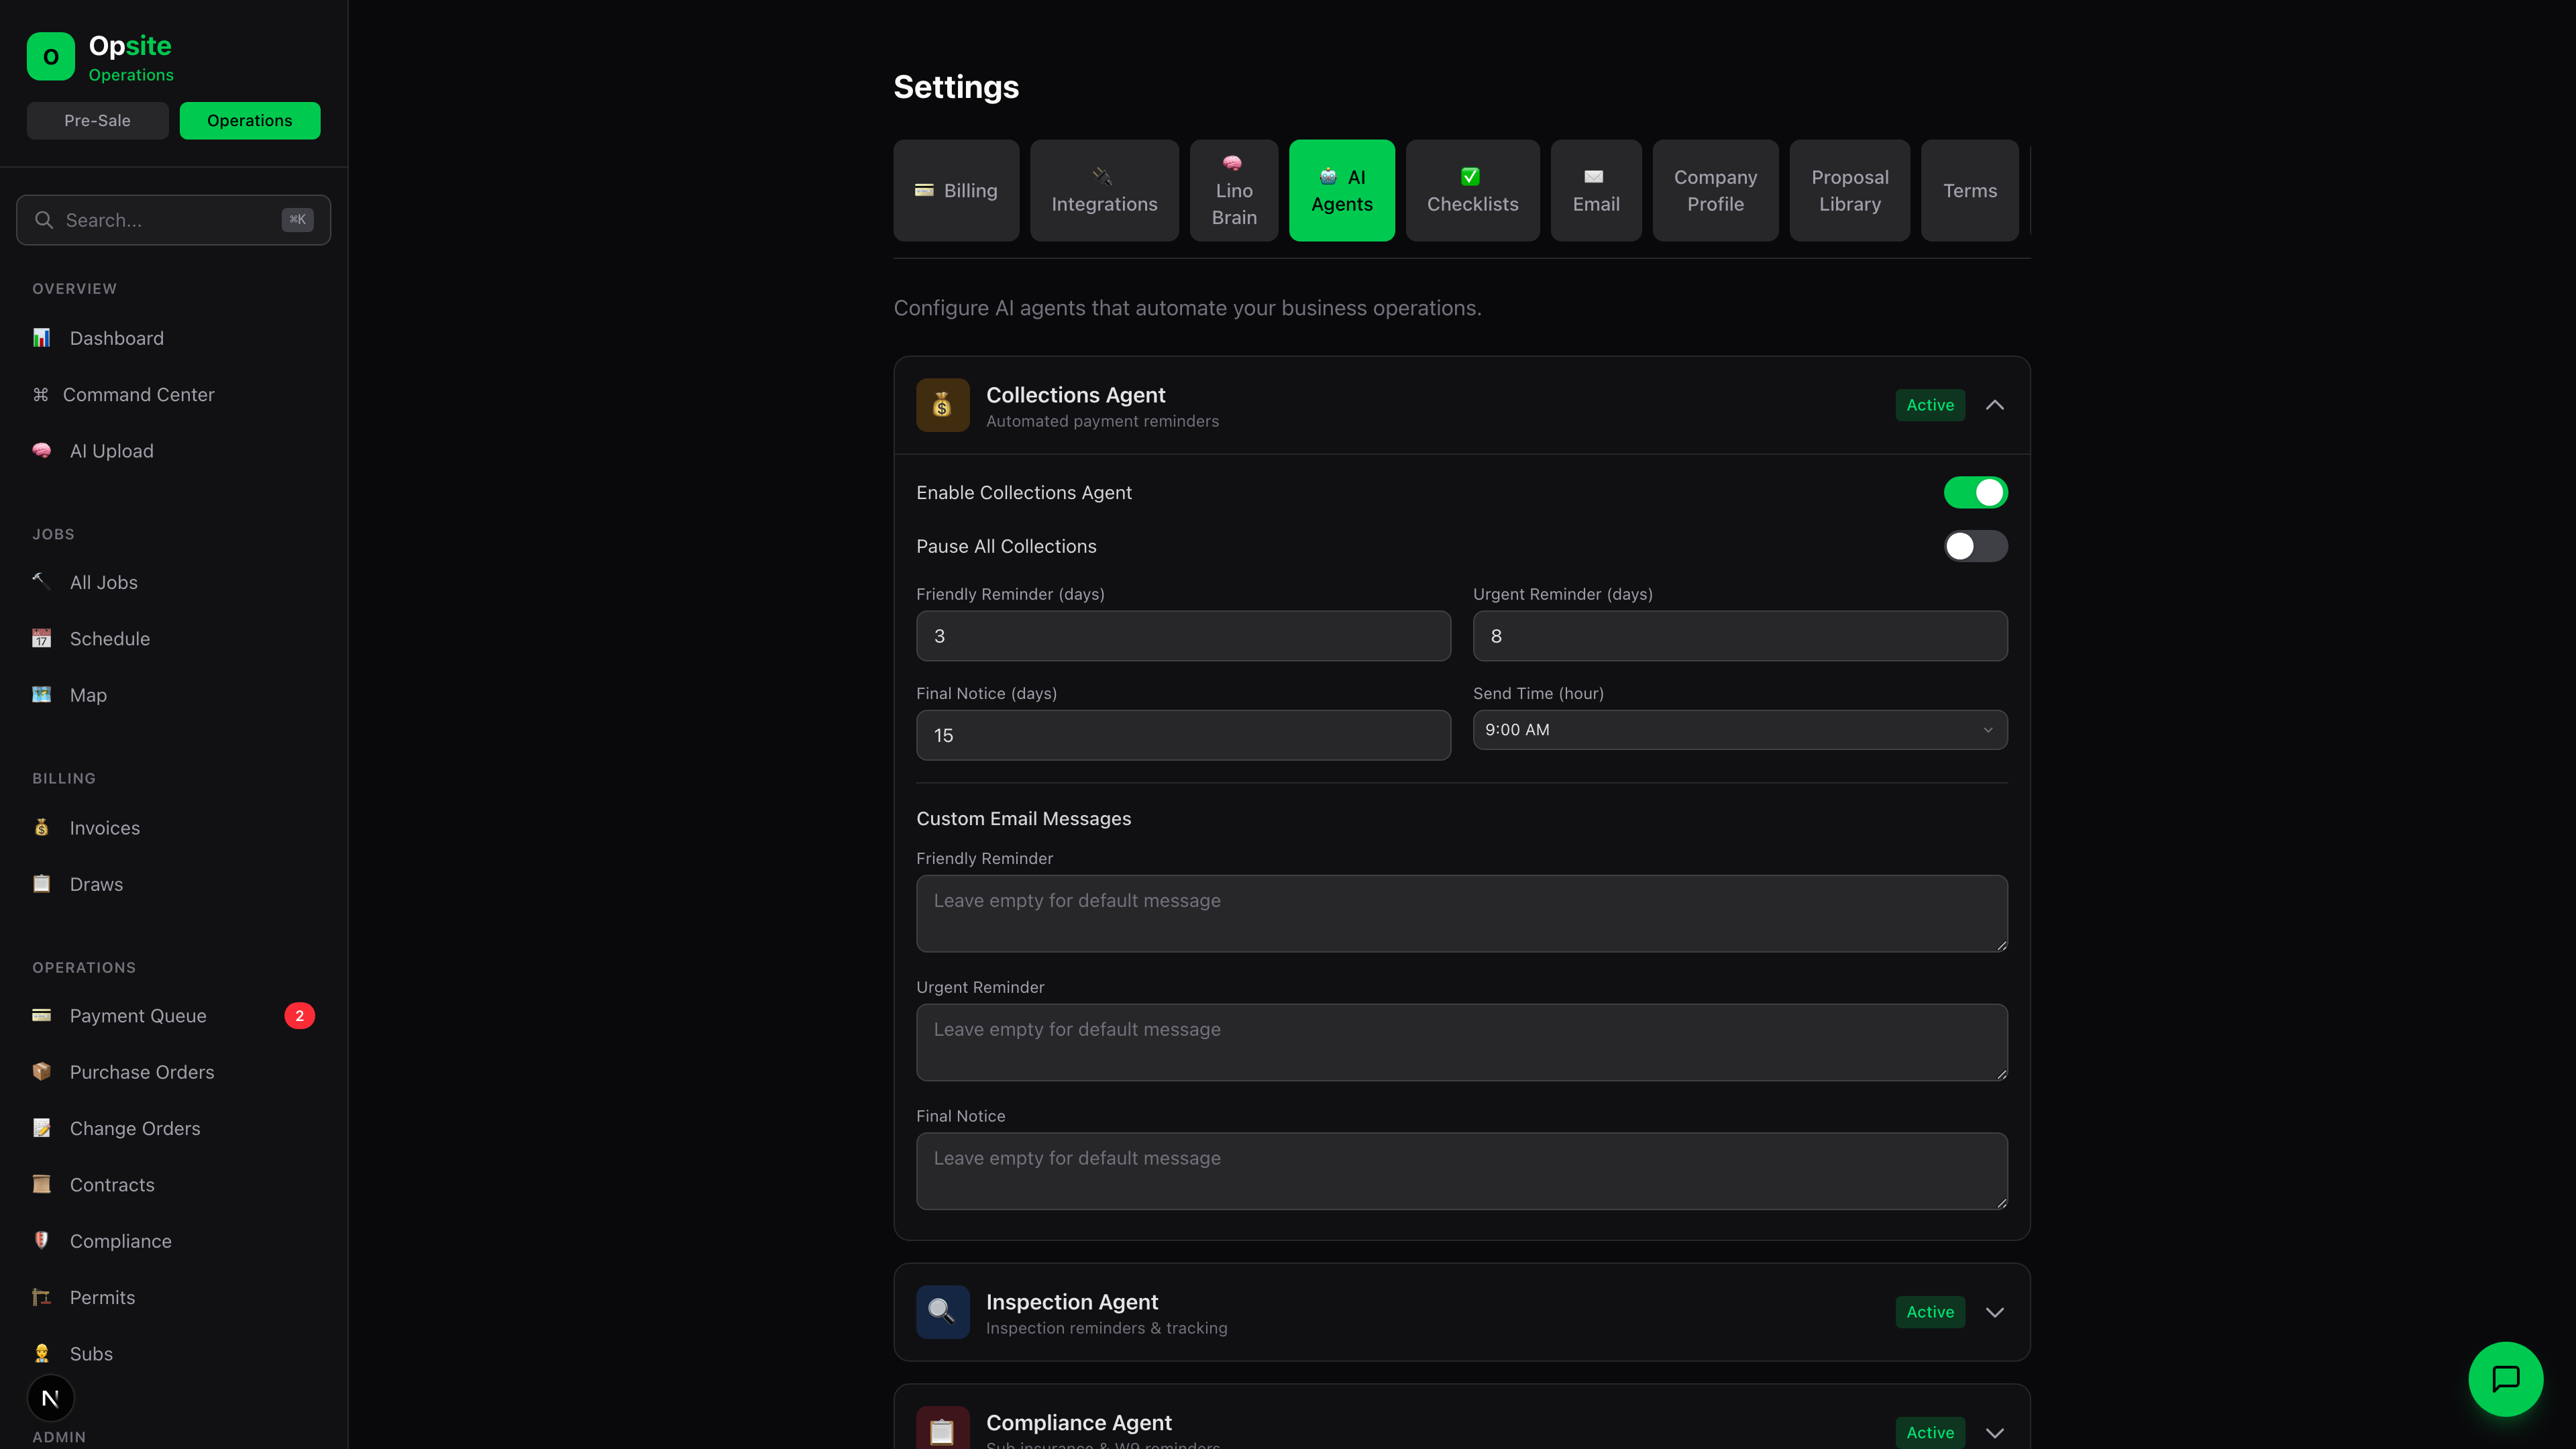The image size is (2576, 1449).
Task: Click the Urgent Reminder days field
Action: click(1740, 636)
